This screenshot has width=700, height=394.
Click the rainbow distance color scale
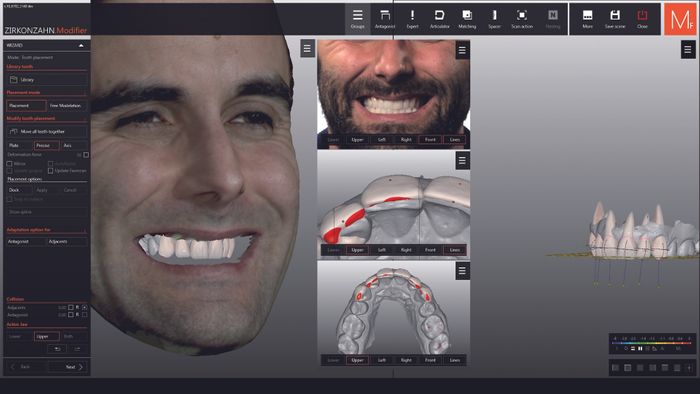652,343
